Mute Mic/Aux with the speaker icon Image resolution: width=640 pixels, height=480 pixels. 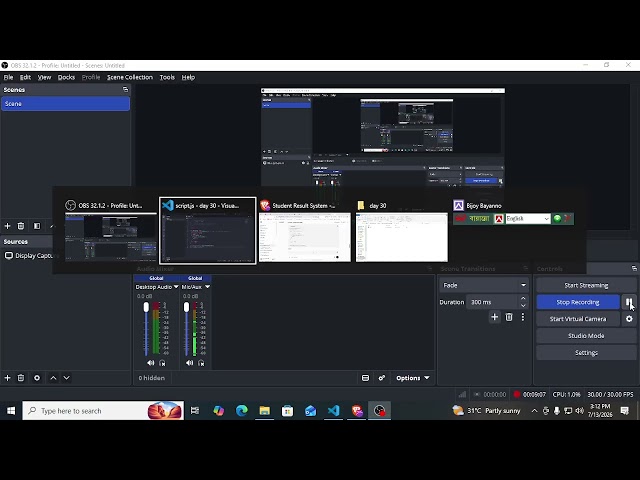click(x=189, y=363)
